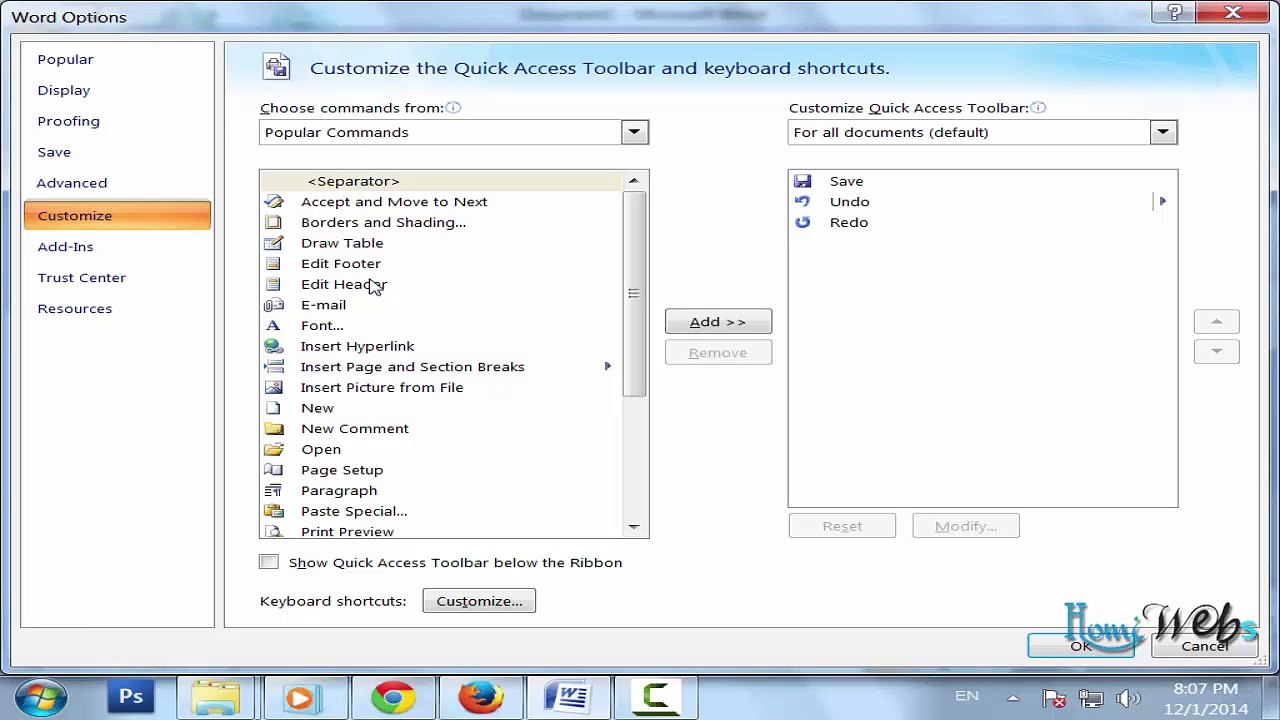Click the commands list scroll-down arrow
Image resolution: width=1280 pixels, height=720 pixels.
(x=634, y=527)
